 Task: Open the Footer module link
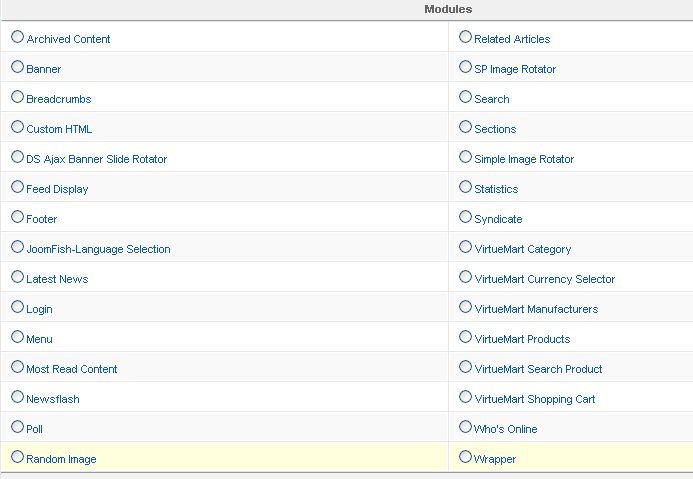(x=42, y=219)
